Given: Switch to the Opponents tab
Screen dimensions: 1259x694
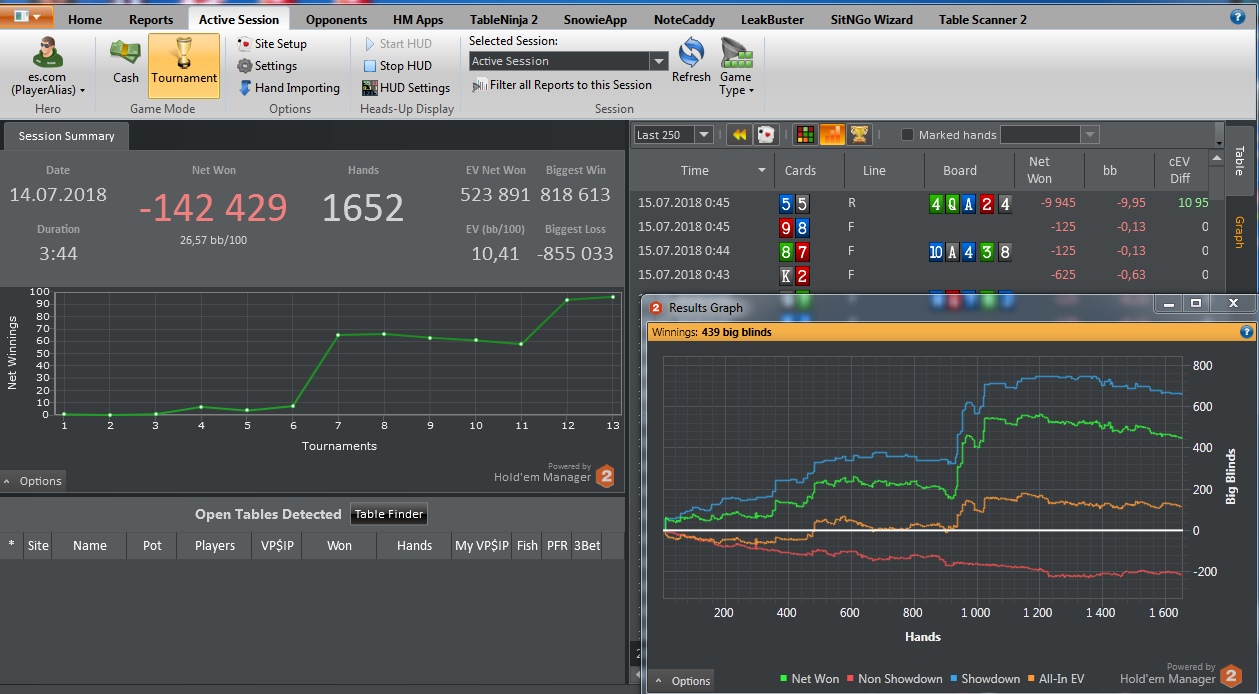Looking at the screenshot, I should (x=336, y=19).
